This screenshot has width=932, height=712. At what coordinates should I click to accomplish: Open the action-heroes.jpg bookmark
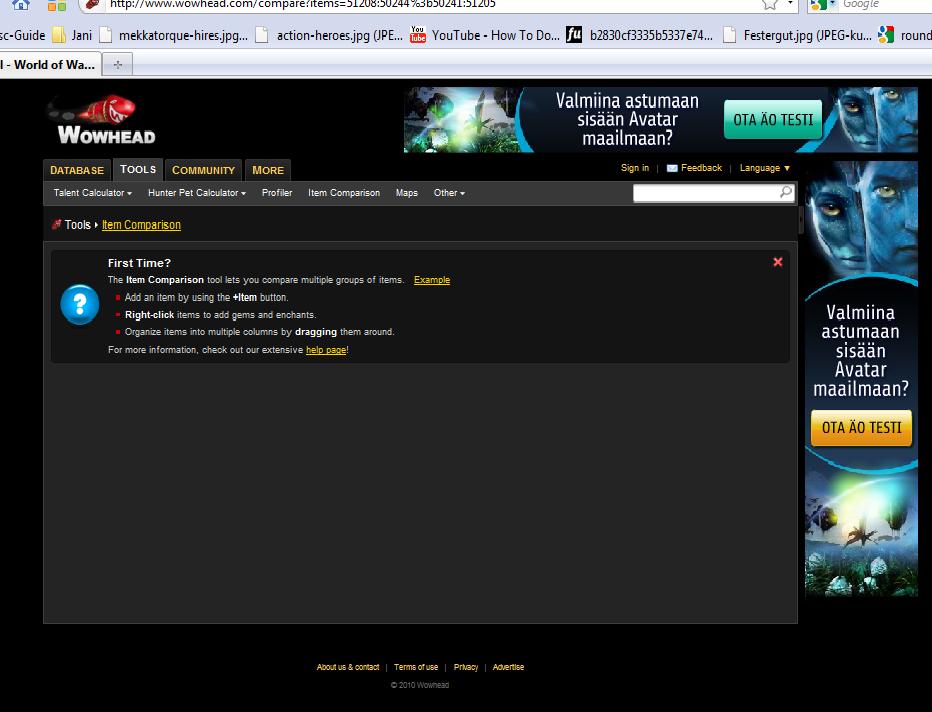pos(329,35)
